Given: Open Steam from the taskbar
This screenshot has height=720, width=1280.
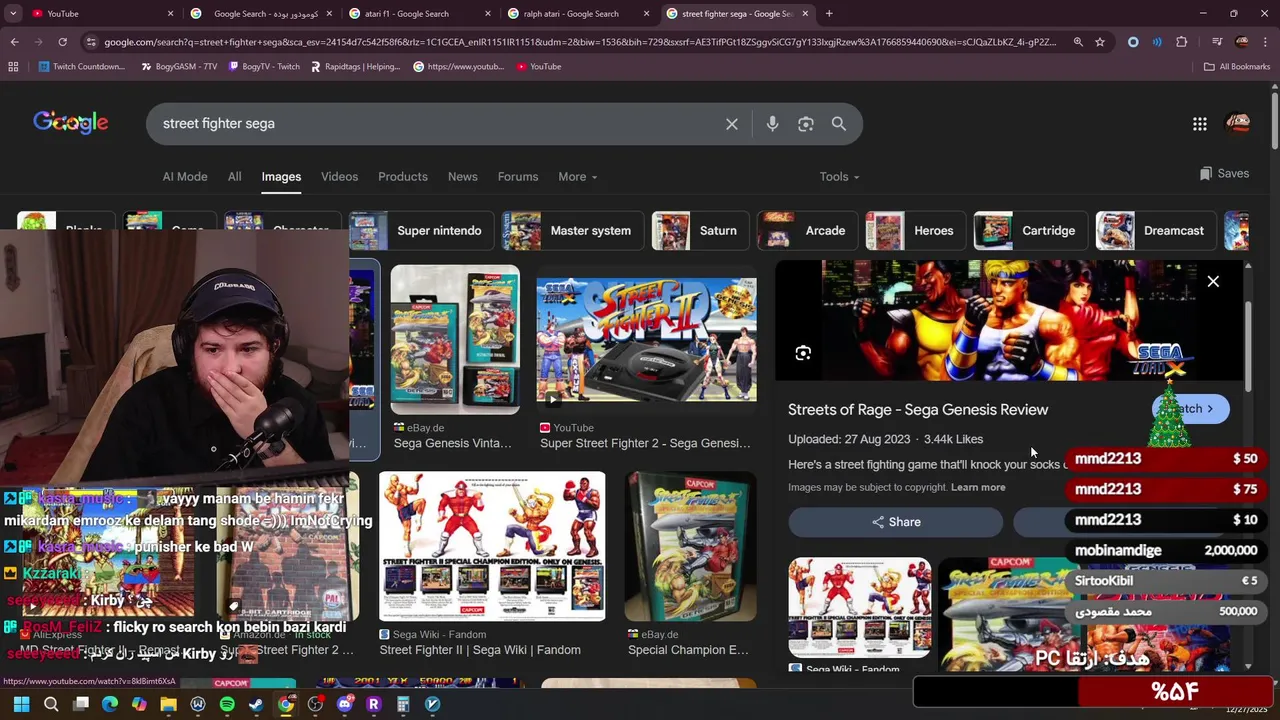Looking at the screenshot, I should point(256,704).
